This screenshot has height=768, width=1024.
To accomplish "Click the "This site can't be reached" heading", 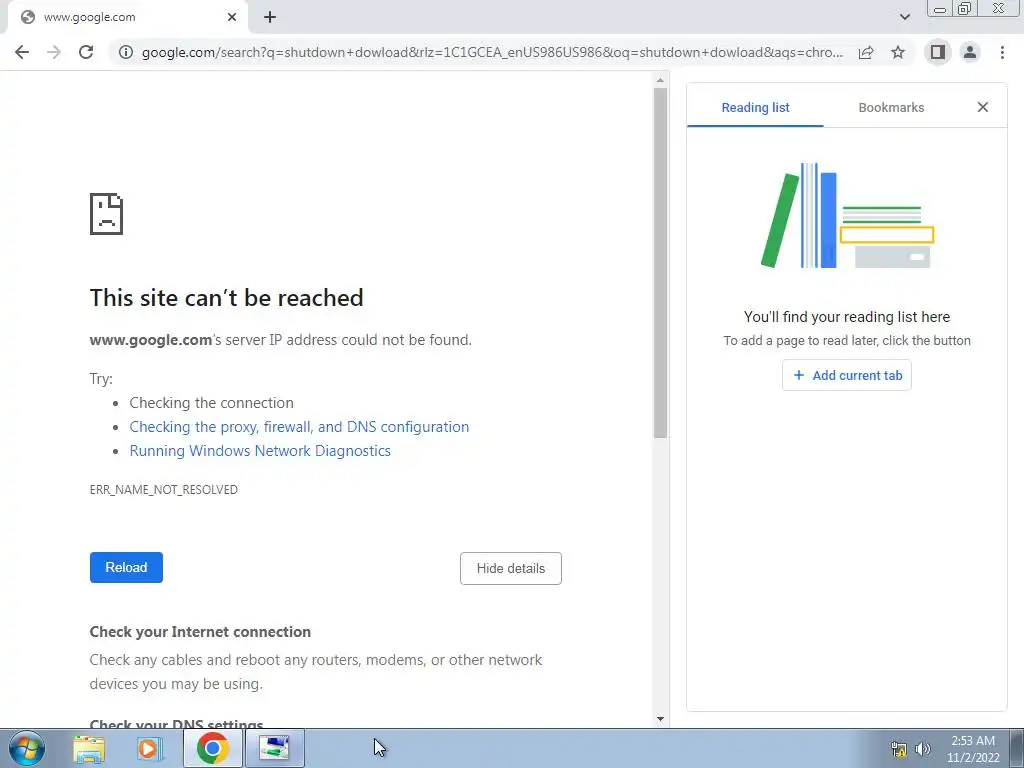I will tap(226, 298).
